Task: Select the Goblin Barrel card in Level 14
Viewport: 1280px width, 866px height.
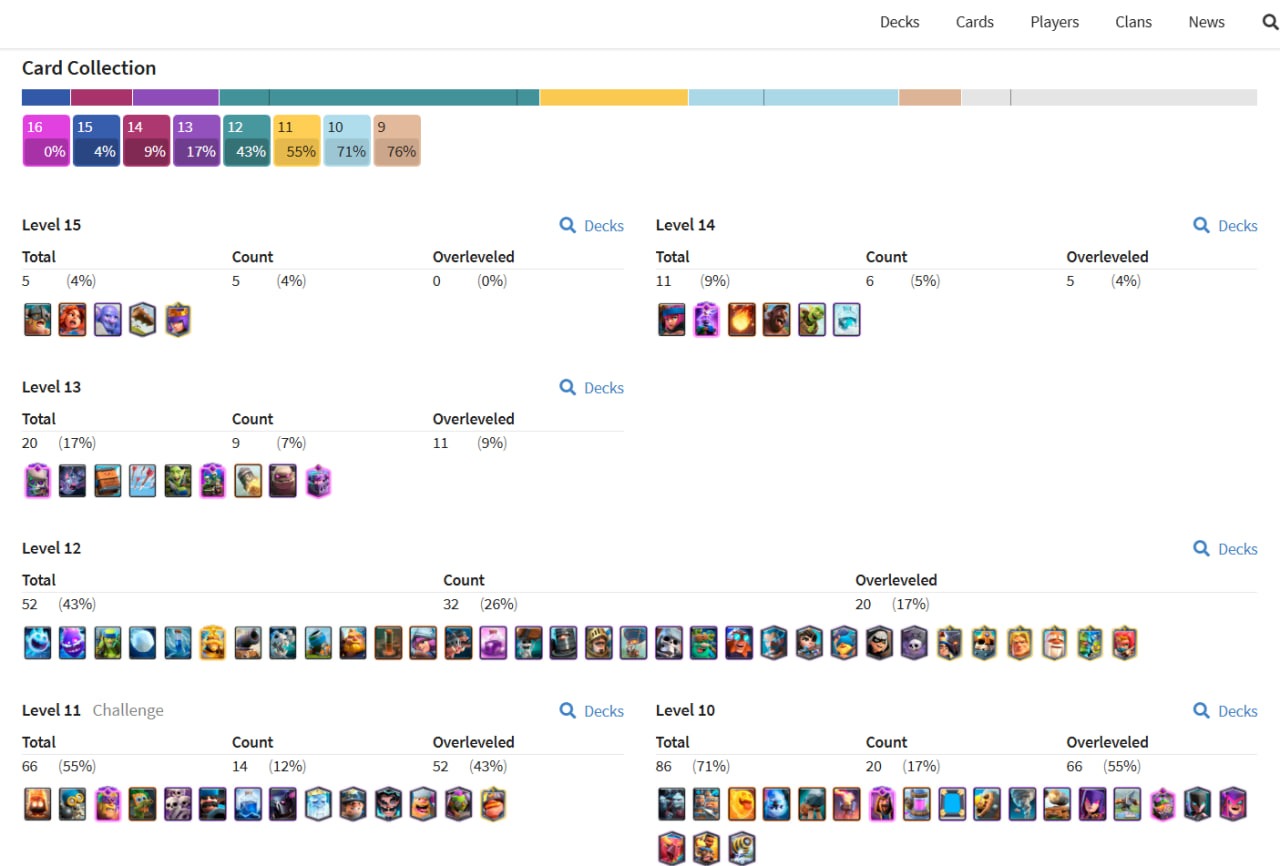Action: point(812,319)
